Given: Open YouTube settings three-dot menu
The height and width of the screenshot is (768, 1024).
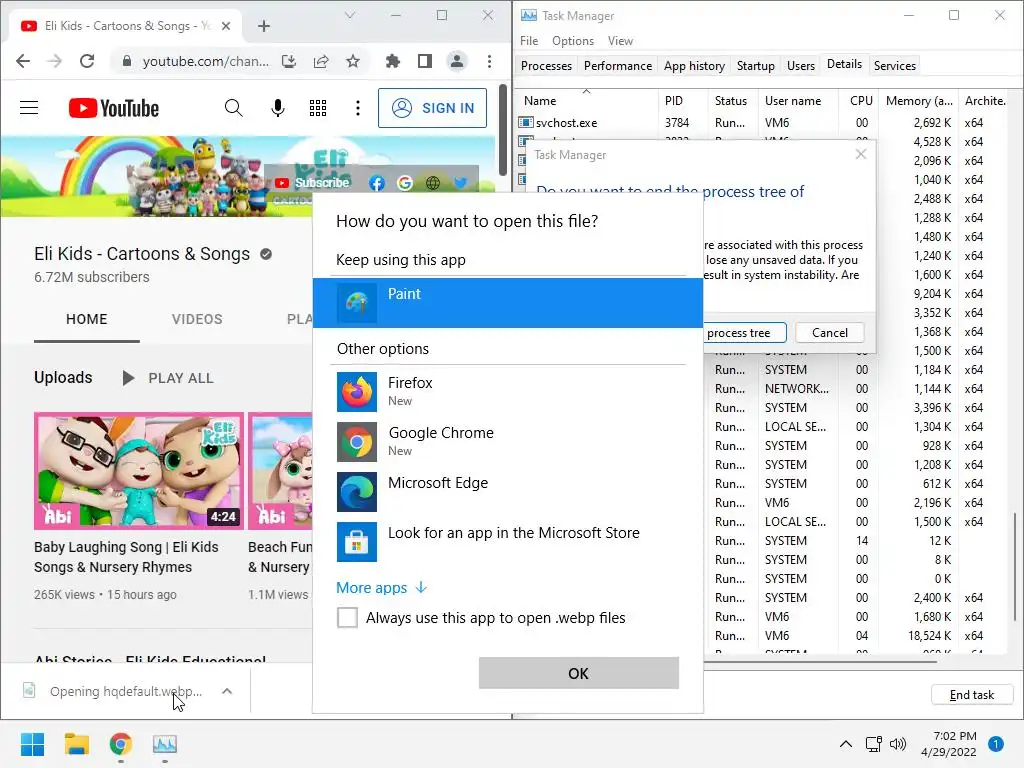Looking at the screenshot, I should pos(357,108).
